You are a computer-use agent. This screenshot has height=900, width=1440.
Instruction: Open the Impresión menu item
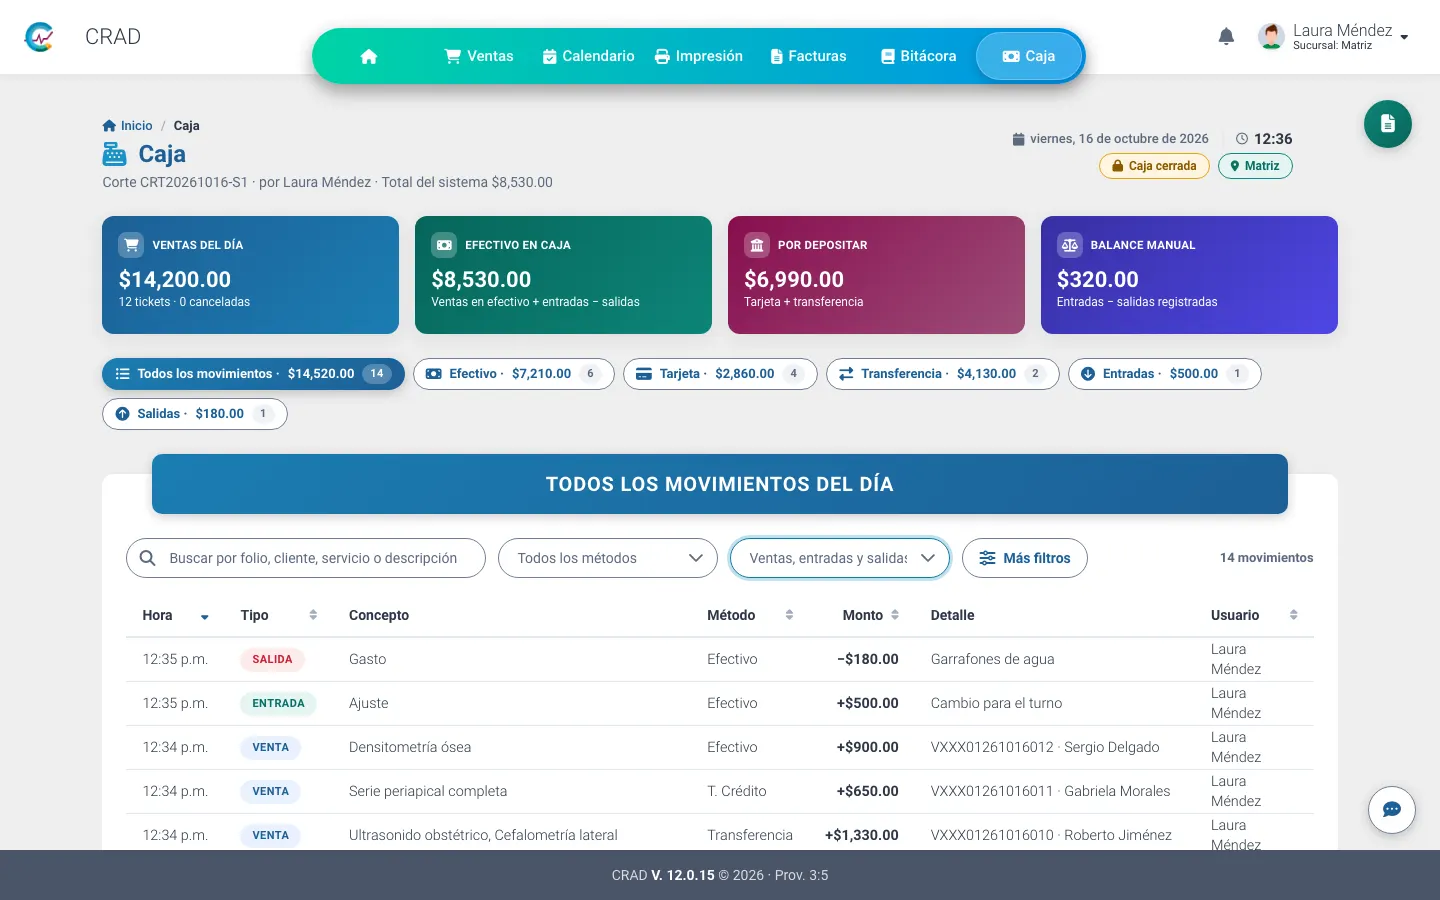699,56
